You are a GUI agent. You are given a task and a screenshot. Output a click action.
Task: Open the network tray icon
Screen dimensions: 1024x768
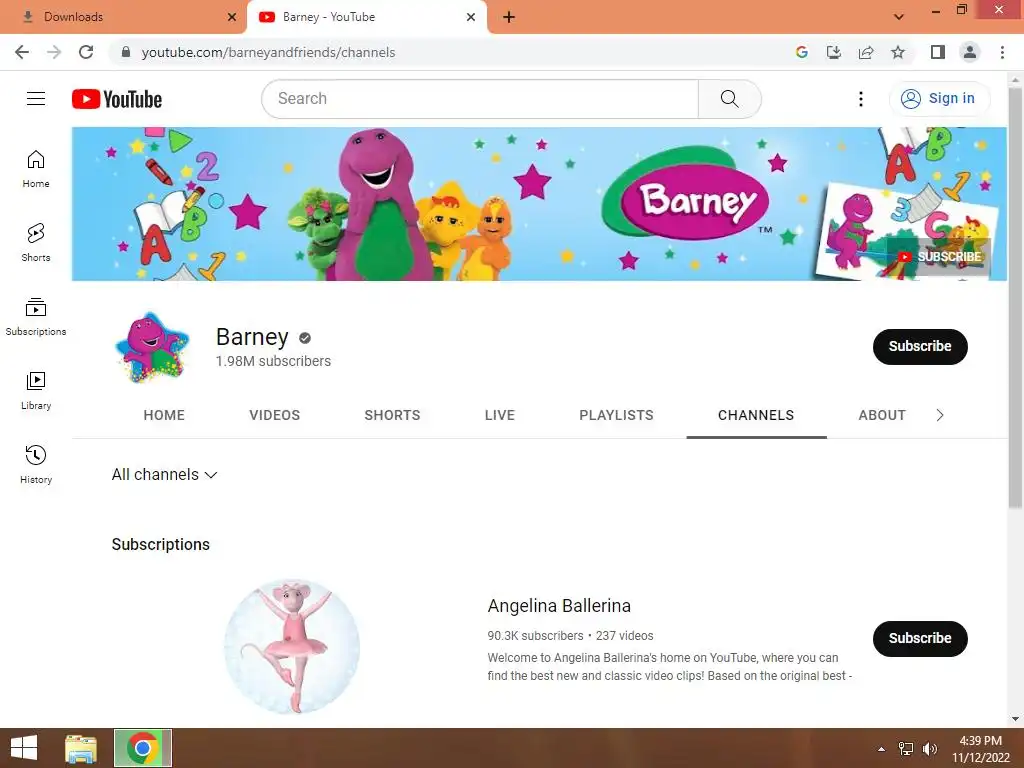pyautogui.click(x=906, y=749)
